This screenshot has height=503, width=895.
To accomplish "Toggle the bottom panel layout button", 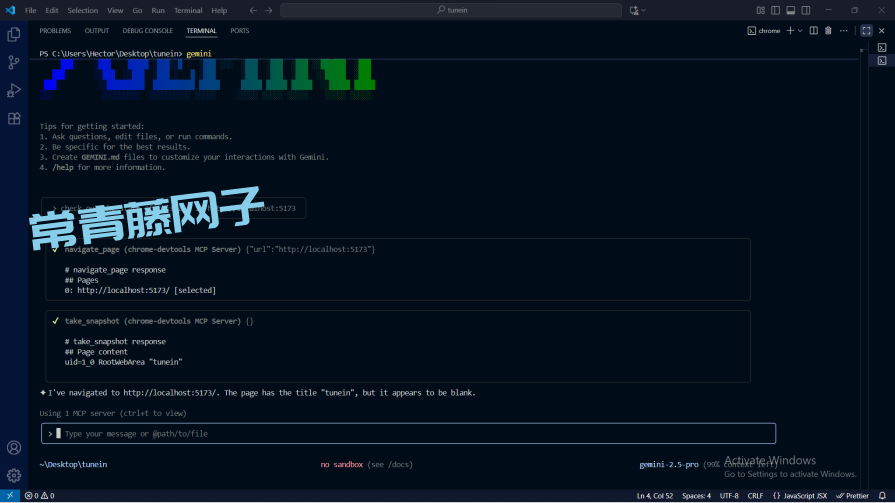I will 790,10.
